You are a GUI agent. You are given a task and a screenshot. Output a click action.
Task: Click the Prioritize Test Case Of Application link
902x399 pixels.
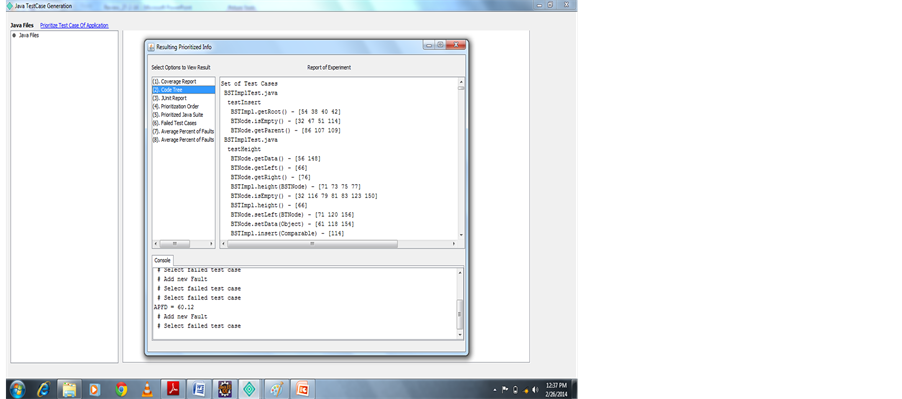[74, 26]
